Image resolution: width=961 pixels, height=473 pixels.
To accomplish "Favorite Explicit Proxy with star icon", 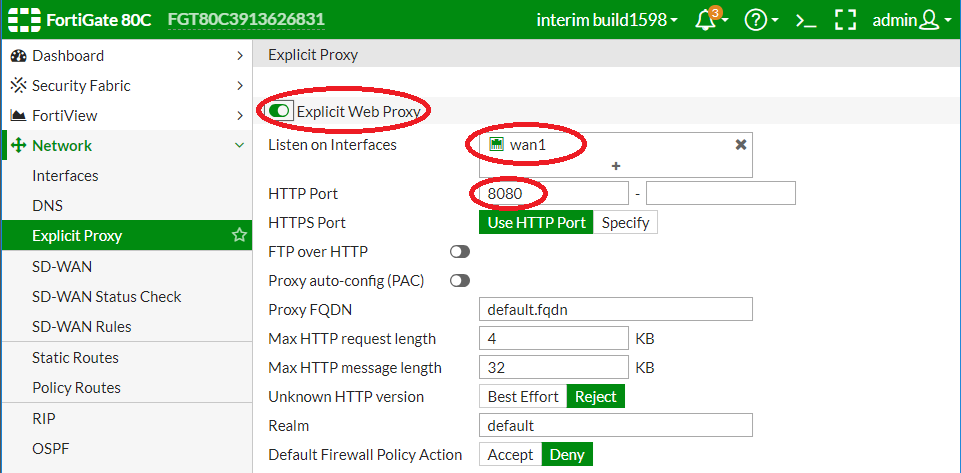I will (x=239, y=235).
